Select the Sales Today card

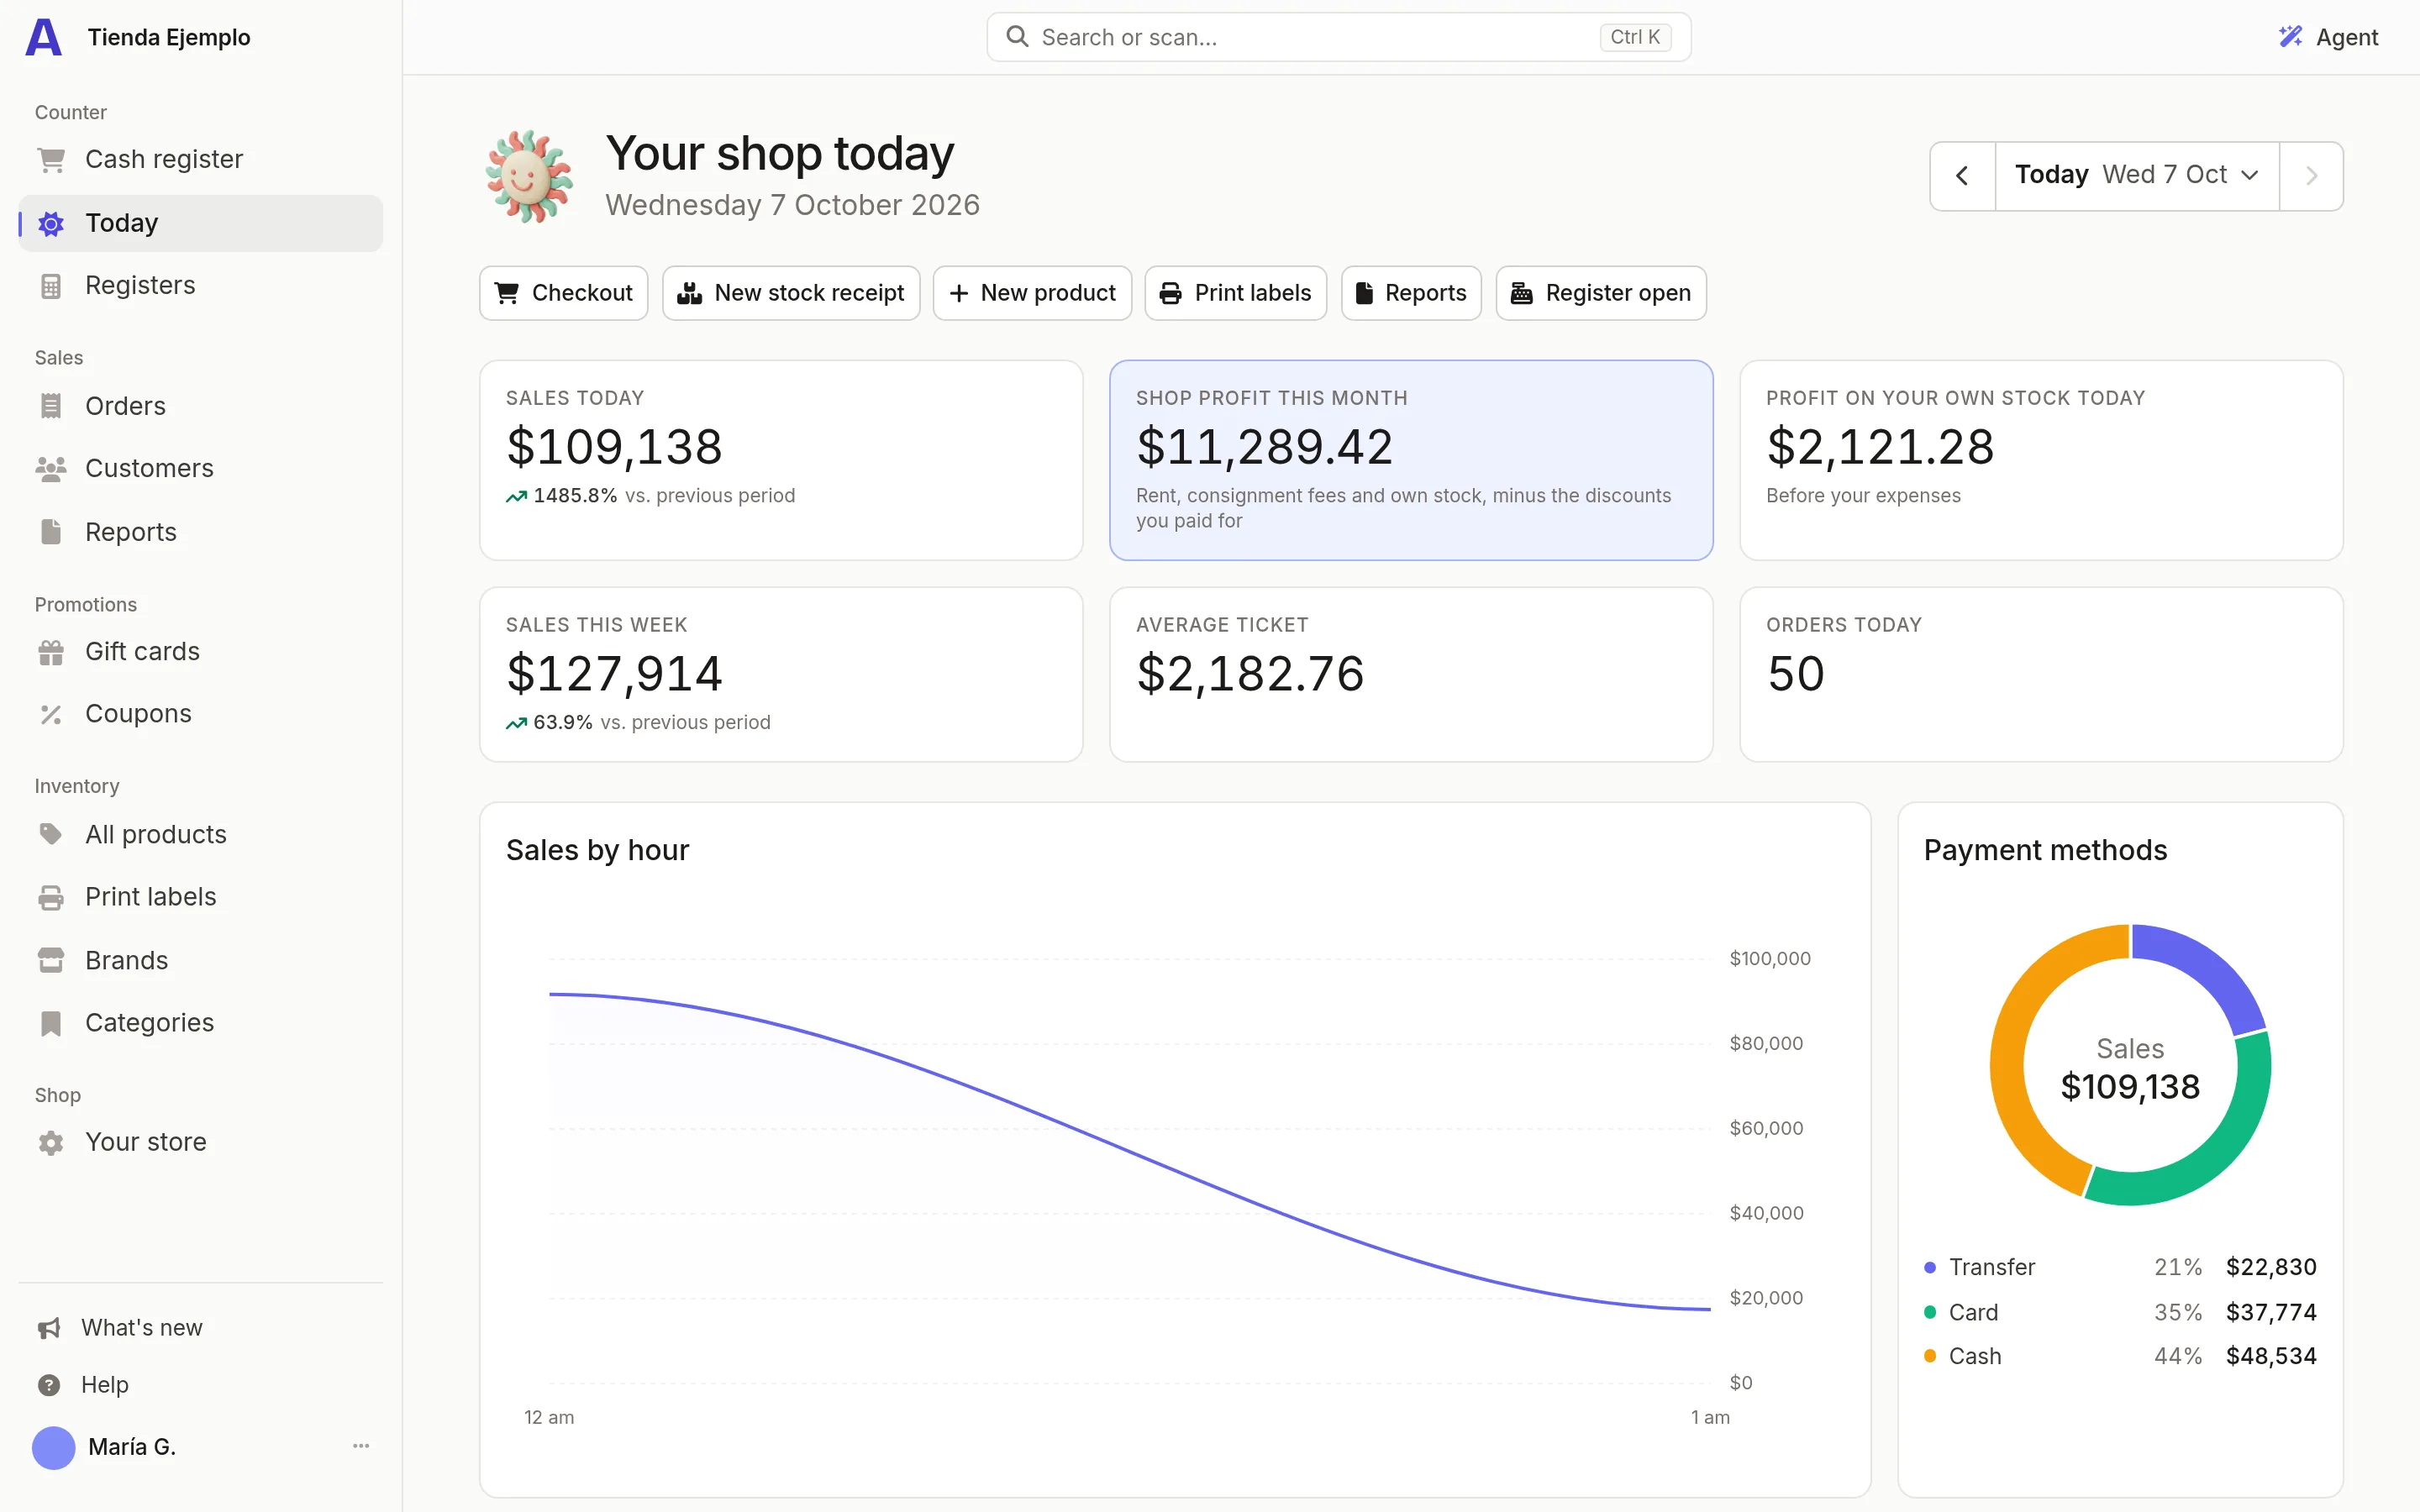(781, 460)
